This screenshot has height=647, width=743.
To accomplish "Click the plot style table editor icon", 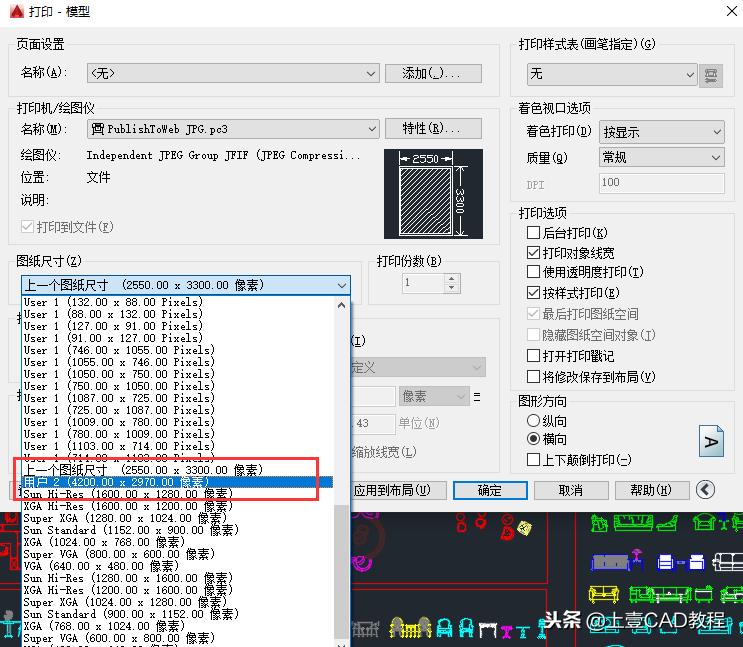I will 710,75.
